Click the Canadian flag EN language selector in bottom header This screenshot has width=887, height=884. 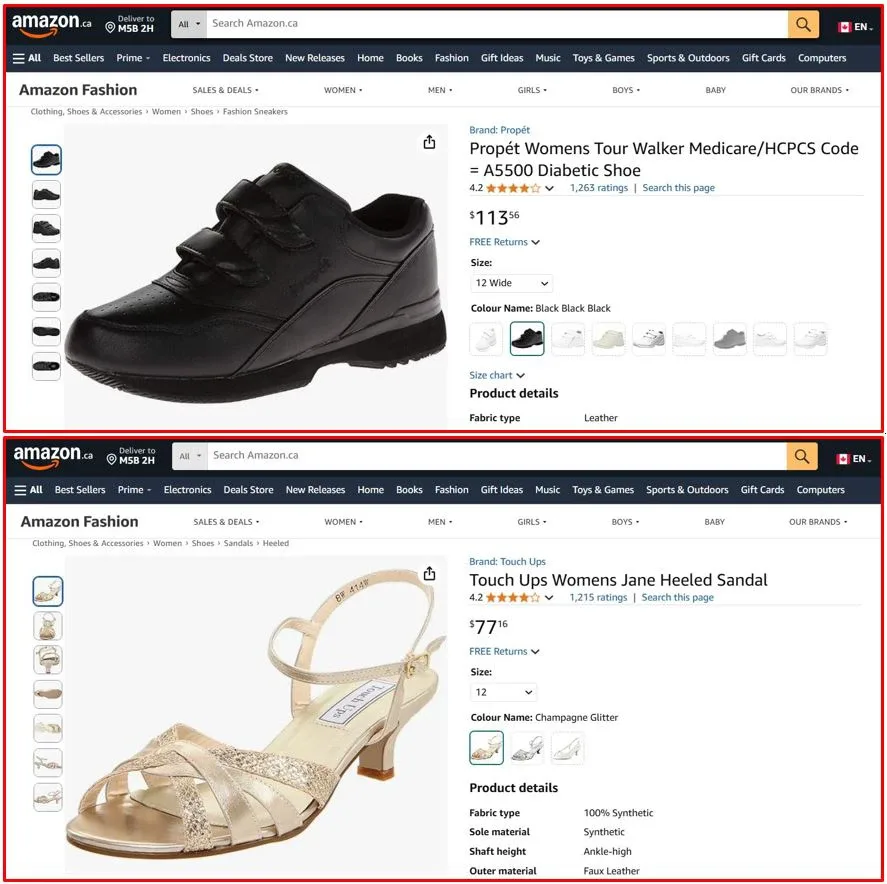click(x=855, y=458)
